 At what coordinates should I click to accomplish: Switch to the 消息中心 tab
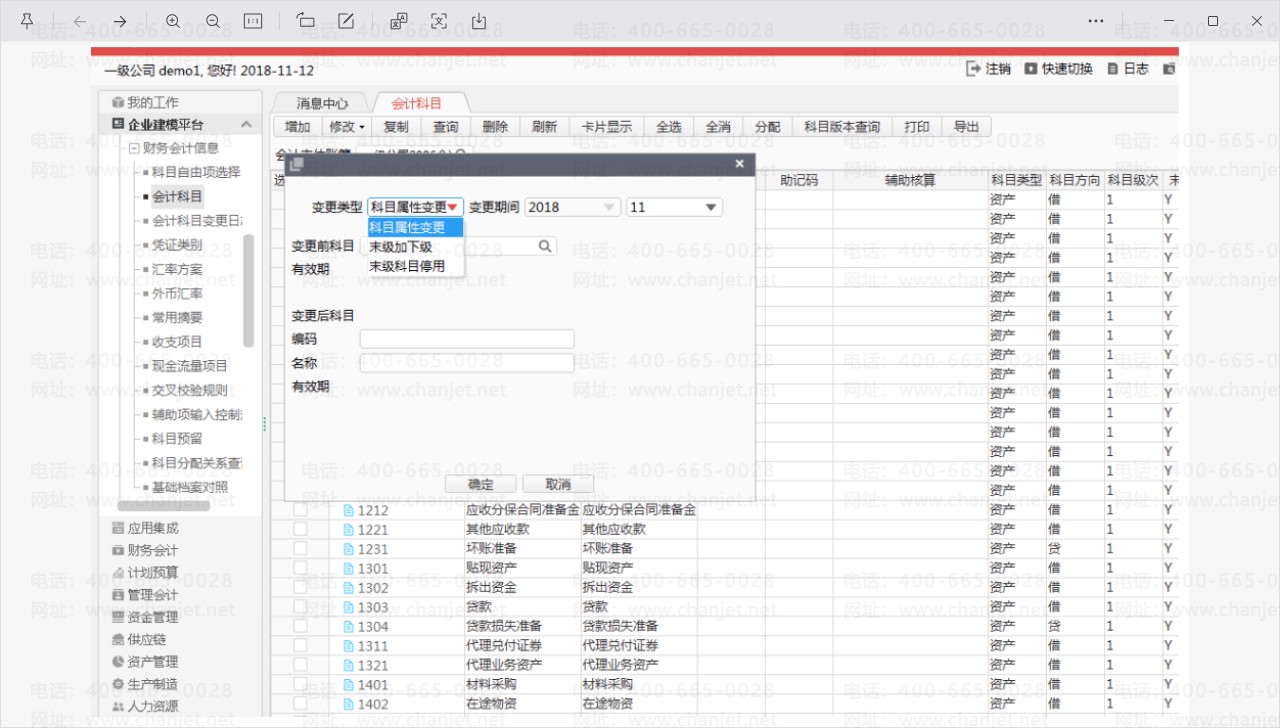pos(322,103)
